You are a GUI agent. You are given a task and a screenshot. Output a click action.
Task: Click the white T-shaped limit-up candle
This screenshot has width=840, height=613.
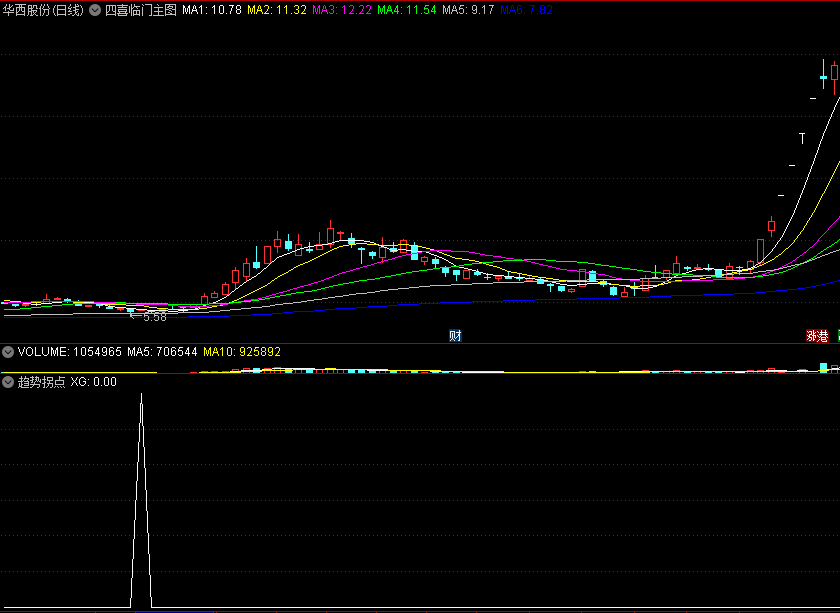pos(802,138)
